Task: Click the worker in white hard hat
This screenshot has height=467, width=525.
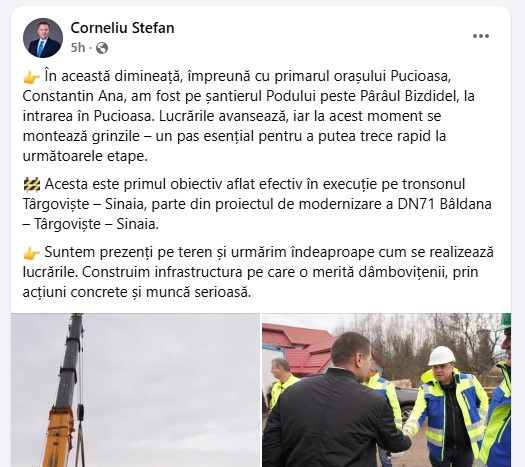Action: [447, 407]
